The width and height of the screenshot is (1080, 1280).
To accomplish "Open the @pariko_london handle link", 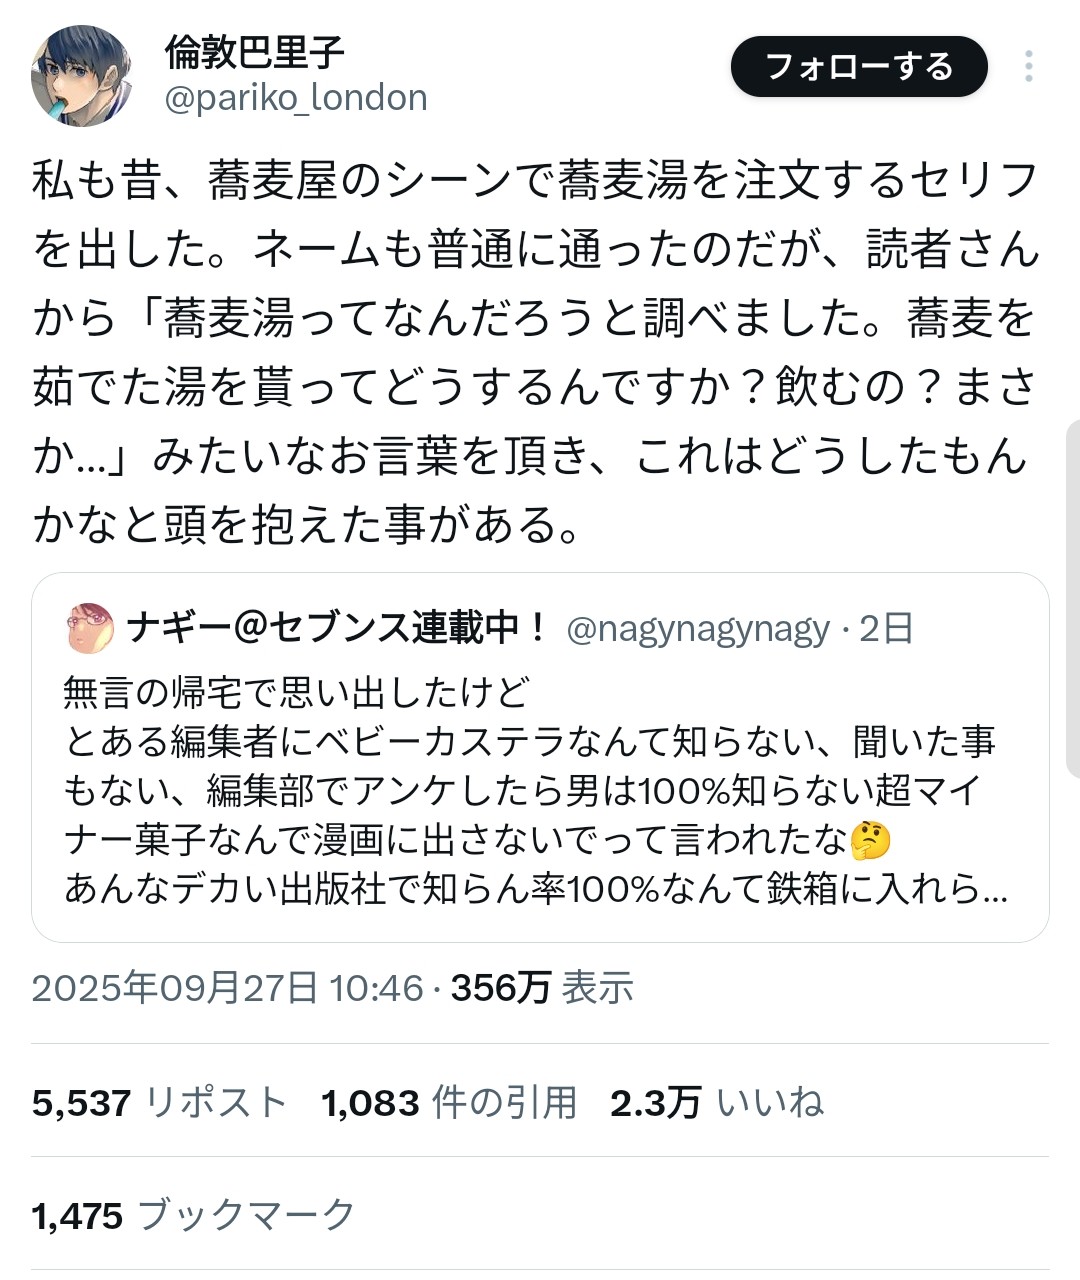I will (x=296, y=98).
